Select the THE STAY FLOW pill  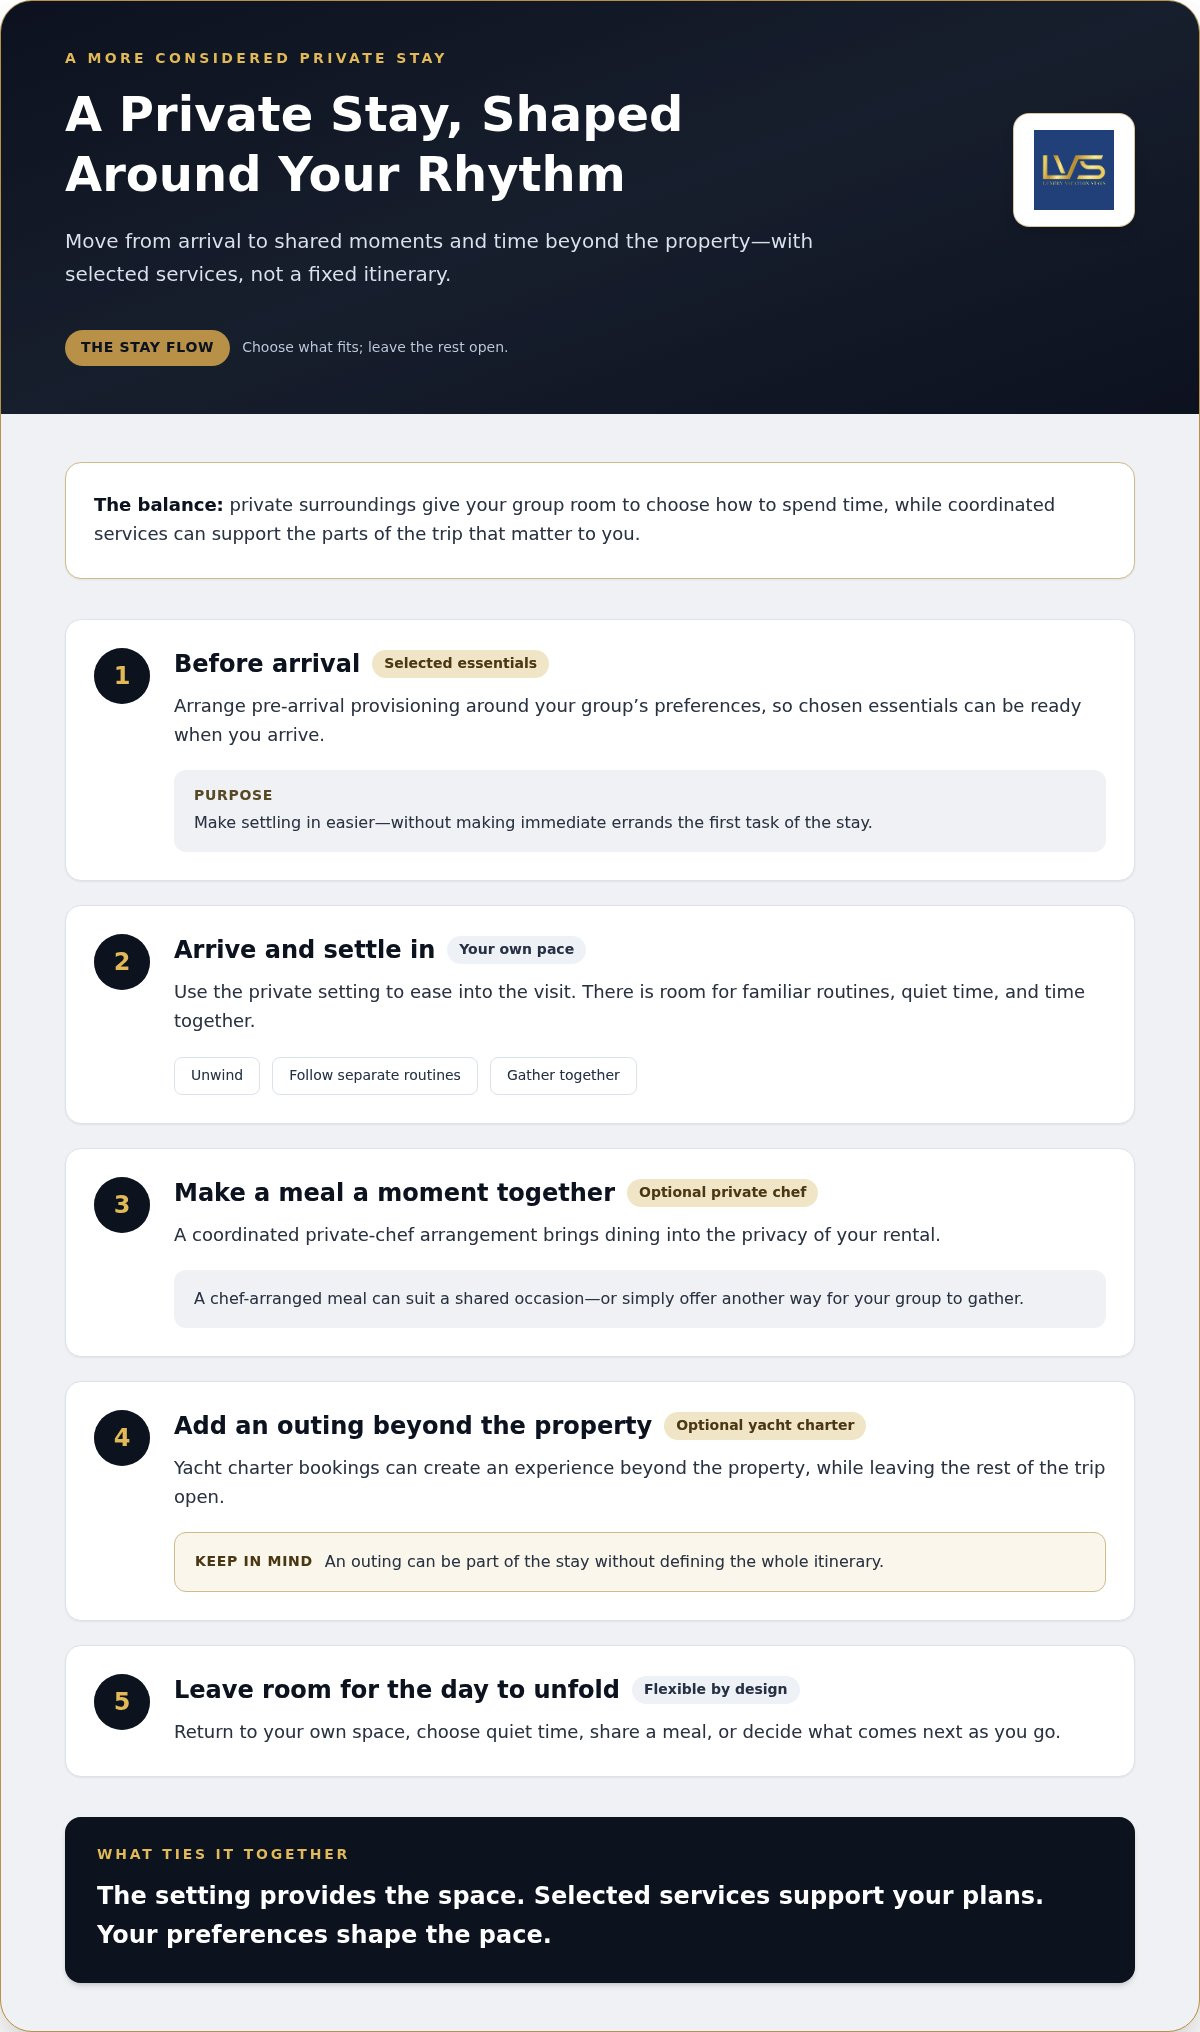pyautogui.click(x=147, y=348)
